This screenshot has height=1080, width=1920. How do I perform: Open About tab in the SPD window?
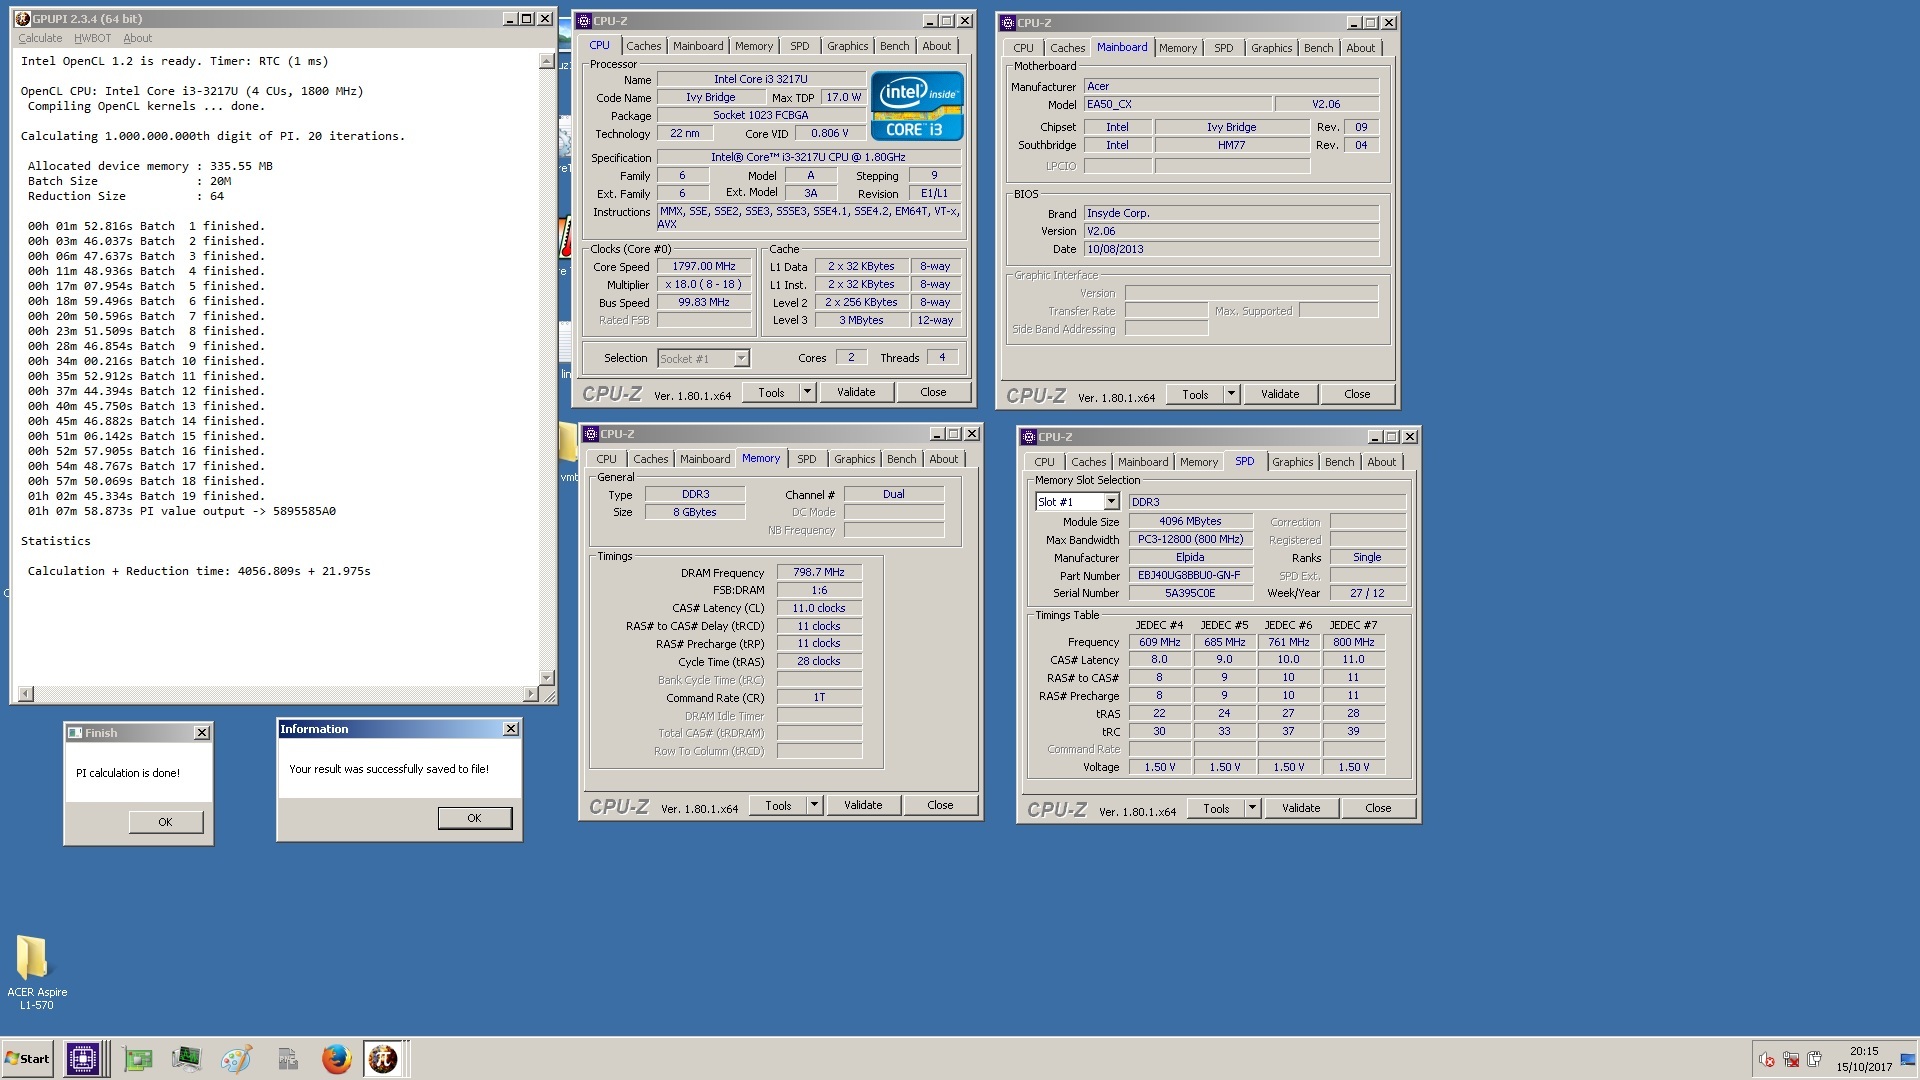tap(1381, 462)
